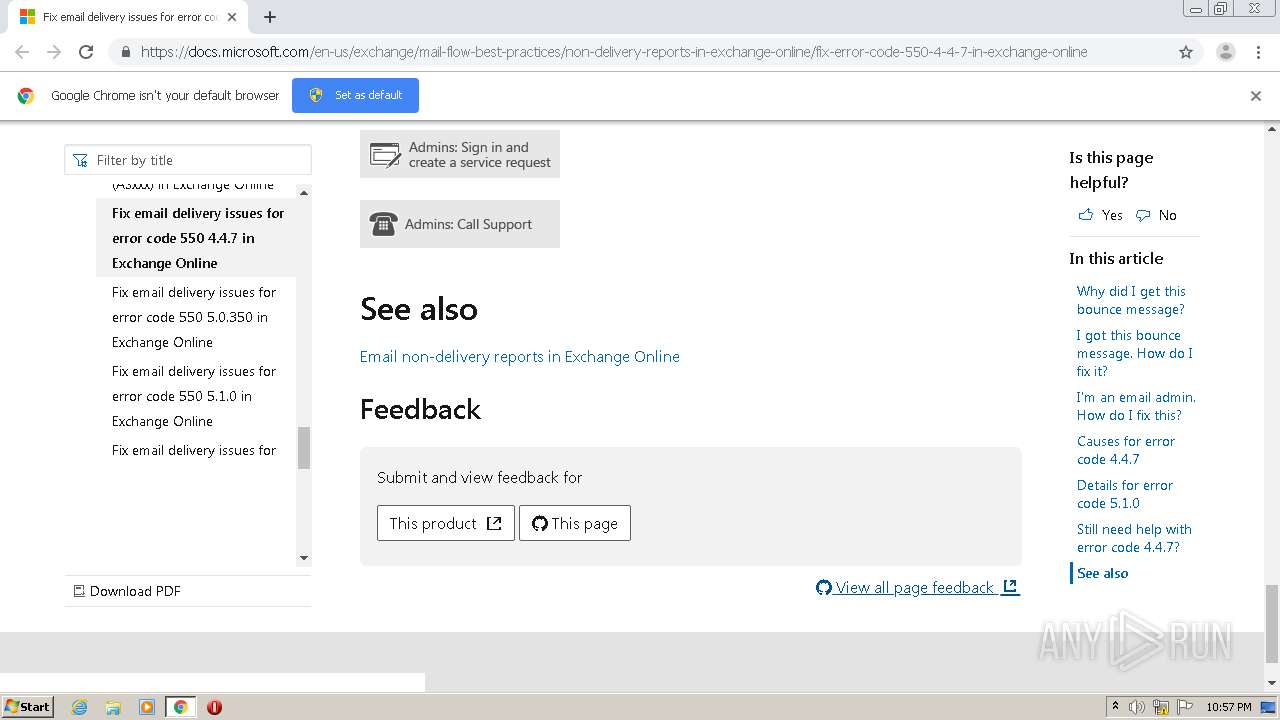Click Download PDF
This screenshot has height=720, width=1280.
pyautogui.click(x=127, y=591)
